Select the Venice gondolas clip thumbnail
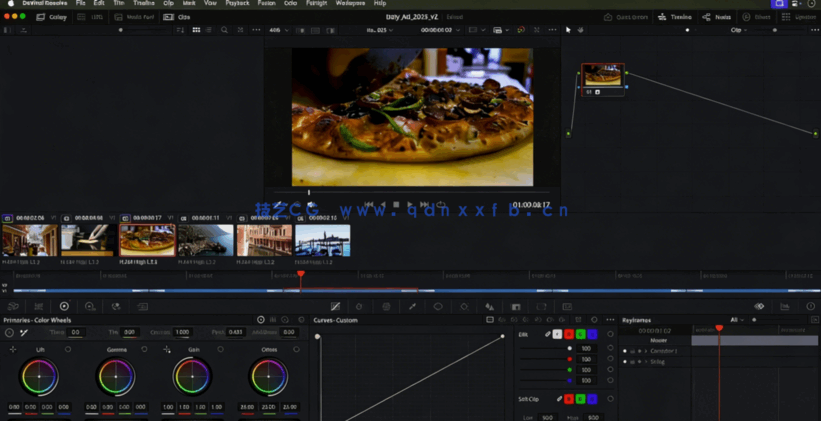The width and height of the screenshot is (821, 421). (323, 240)
